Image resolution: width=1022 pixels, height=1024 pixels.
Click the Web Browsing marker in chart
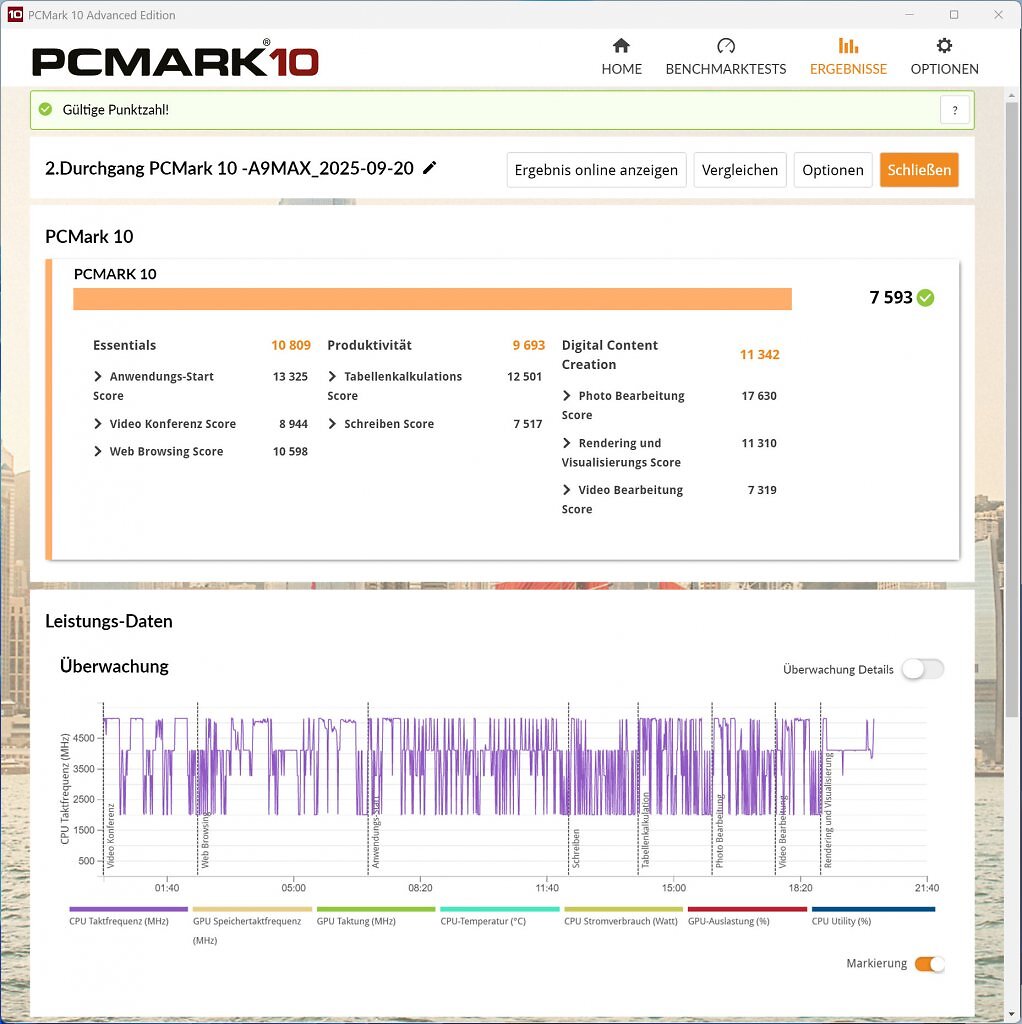[205, 840]
